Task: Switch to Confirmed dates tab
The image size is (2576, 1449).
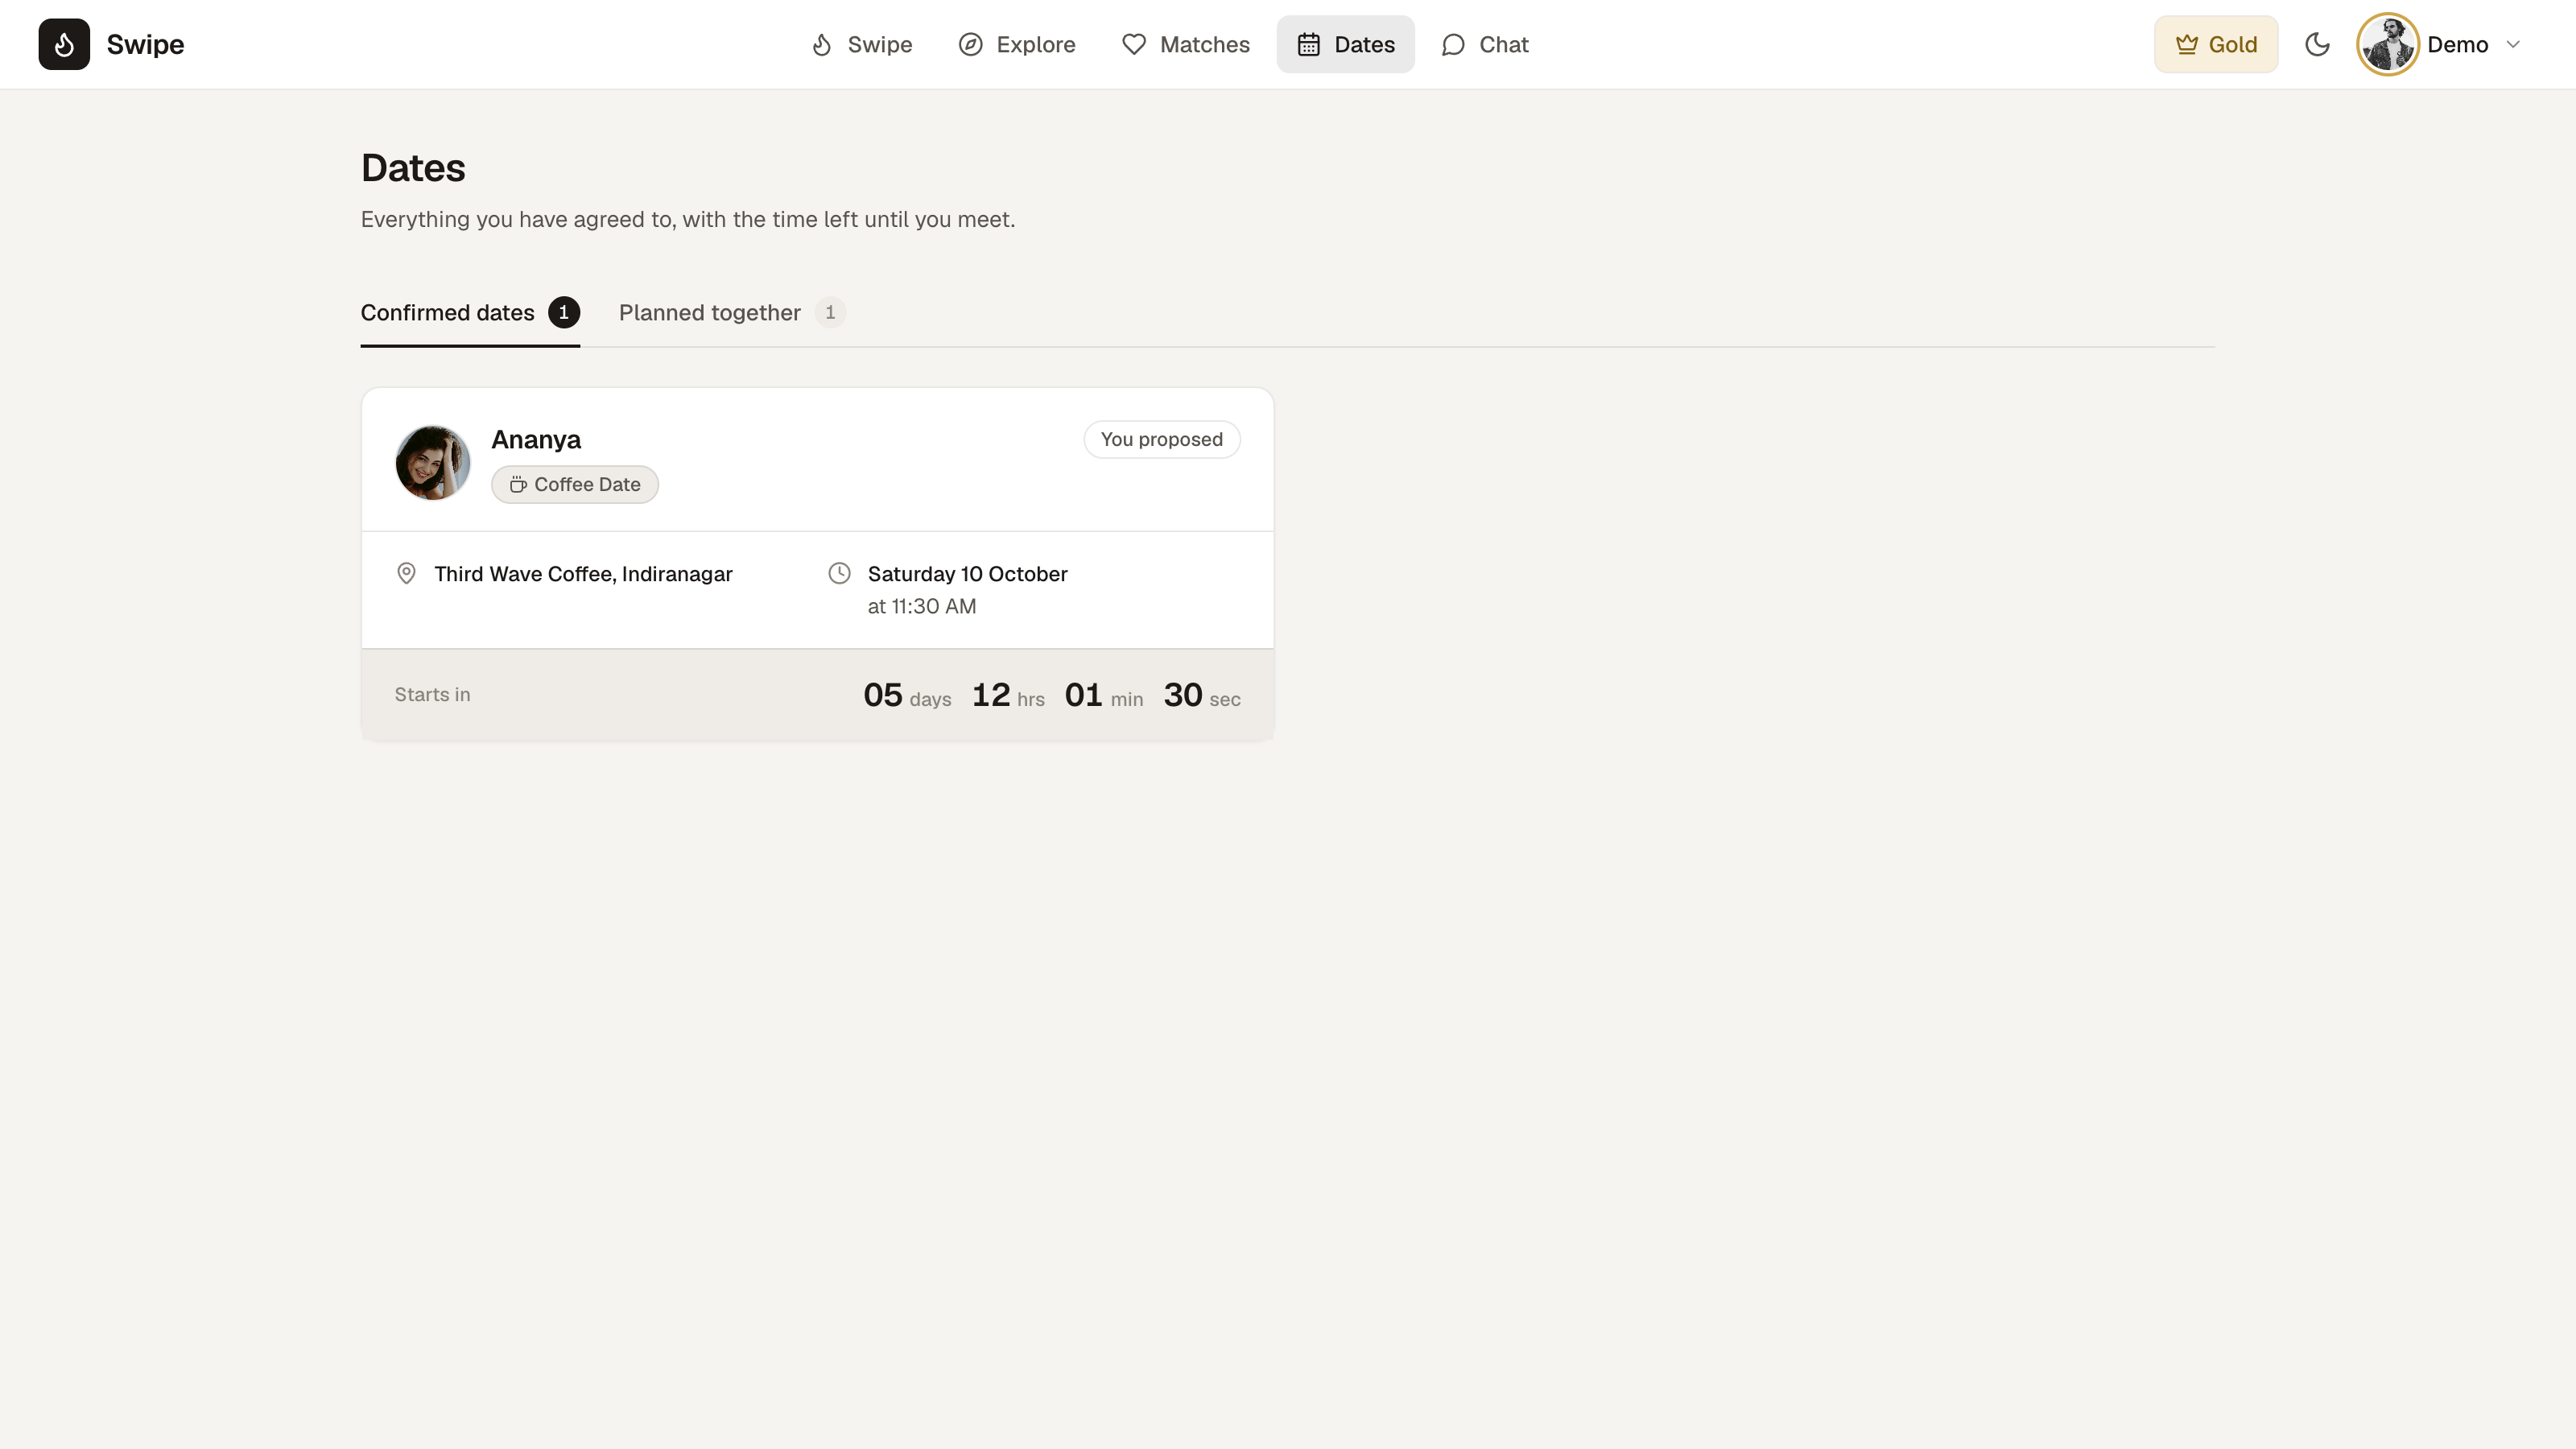Action: [470, 313]
